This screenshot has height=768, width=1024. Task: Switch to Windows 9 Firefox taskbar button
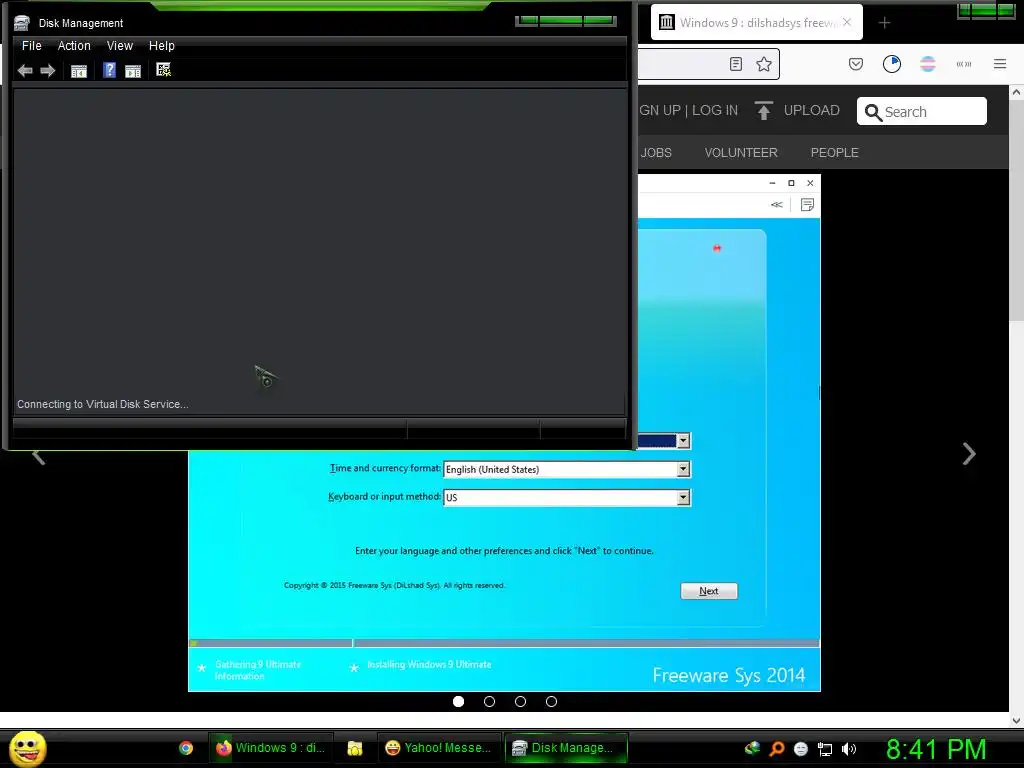coord(271,748)
